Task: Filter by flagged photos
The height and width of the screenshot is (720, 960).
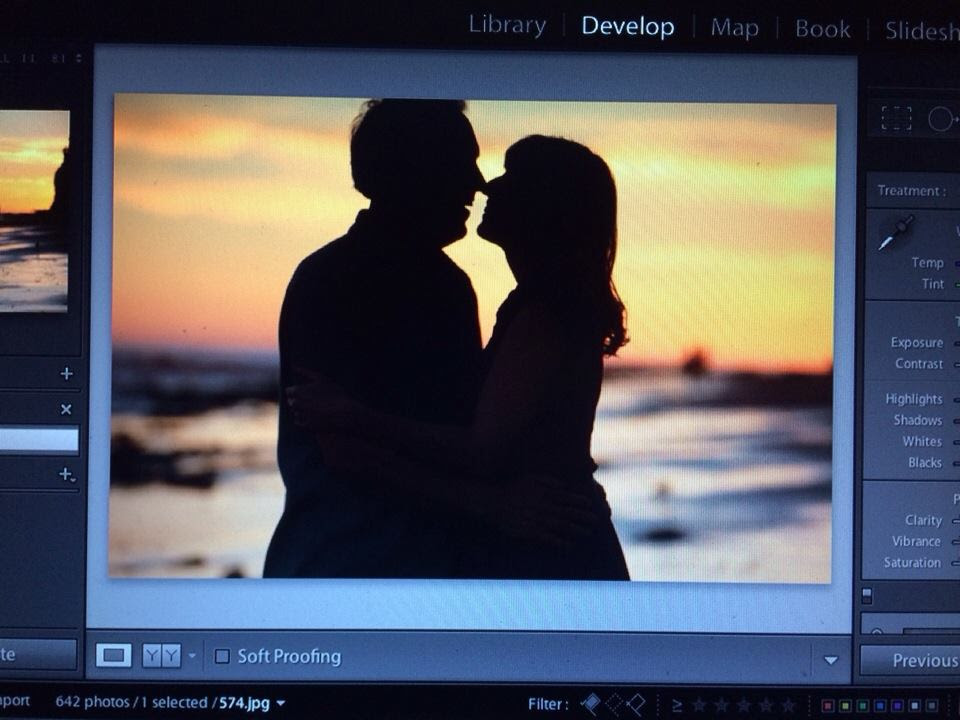Action: (590, 704)
